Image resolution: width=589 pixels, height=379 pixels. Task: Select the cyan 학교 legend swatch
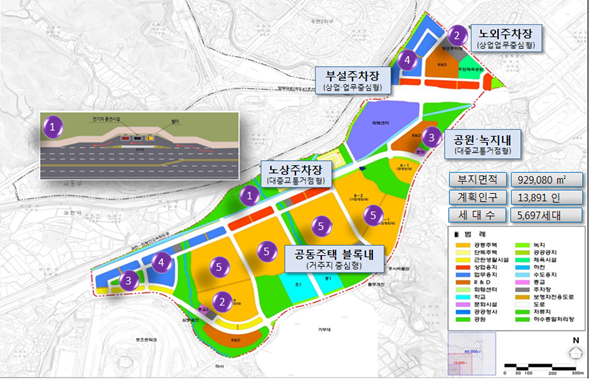coord(462,297)
